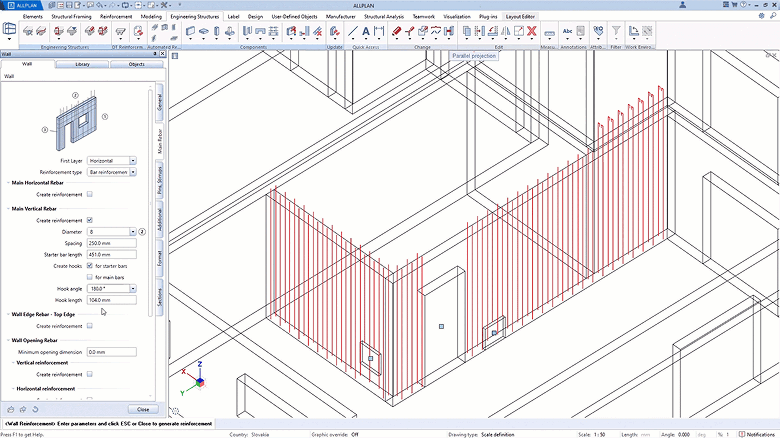Switch to the Structural Analysis tab
Image resolution: width=780 pixels, height=438 pixels.
click(x=384, y=17)
